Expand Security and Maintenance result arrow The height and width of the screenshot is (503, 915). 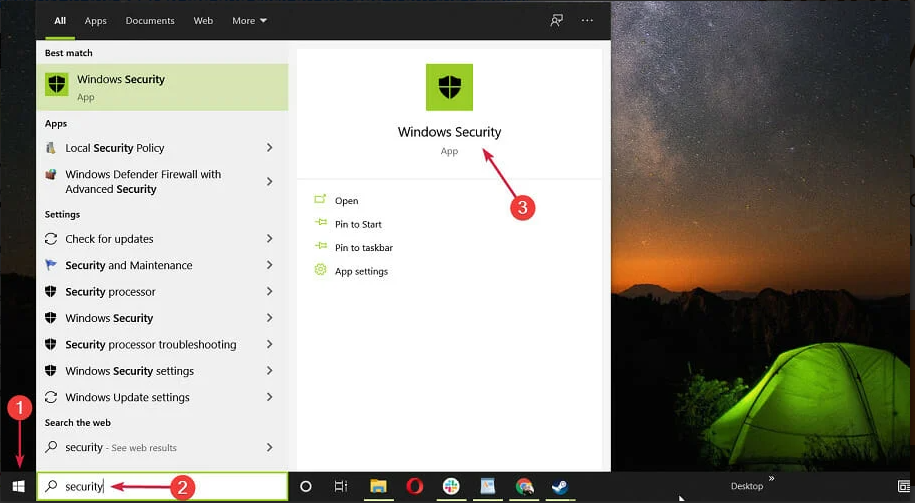[x=269, y=265]
